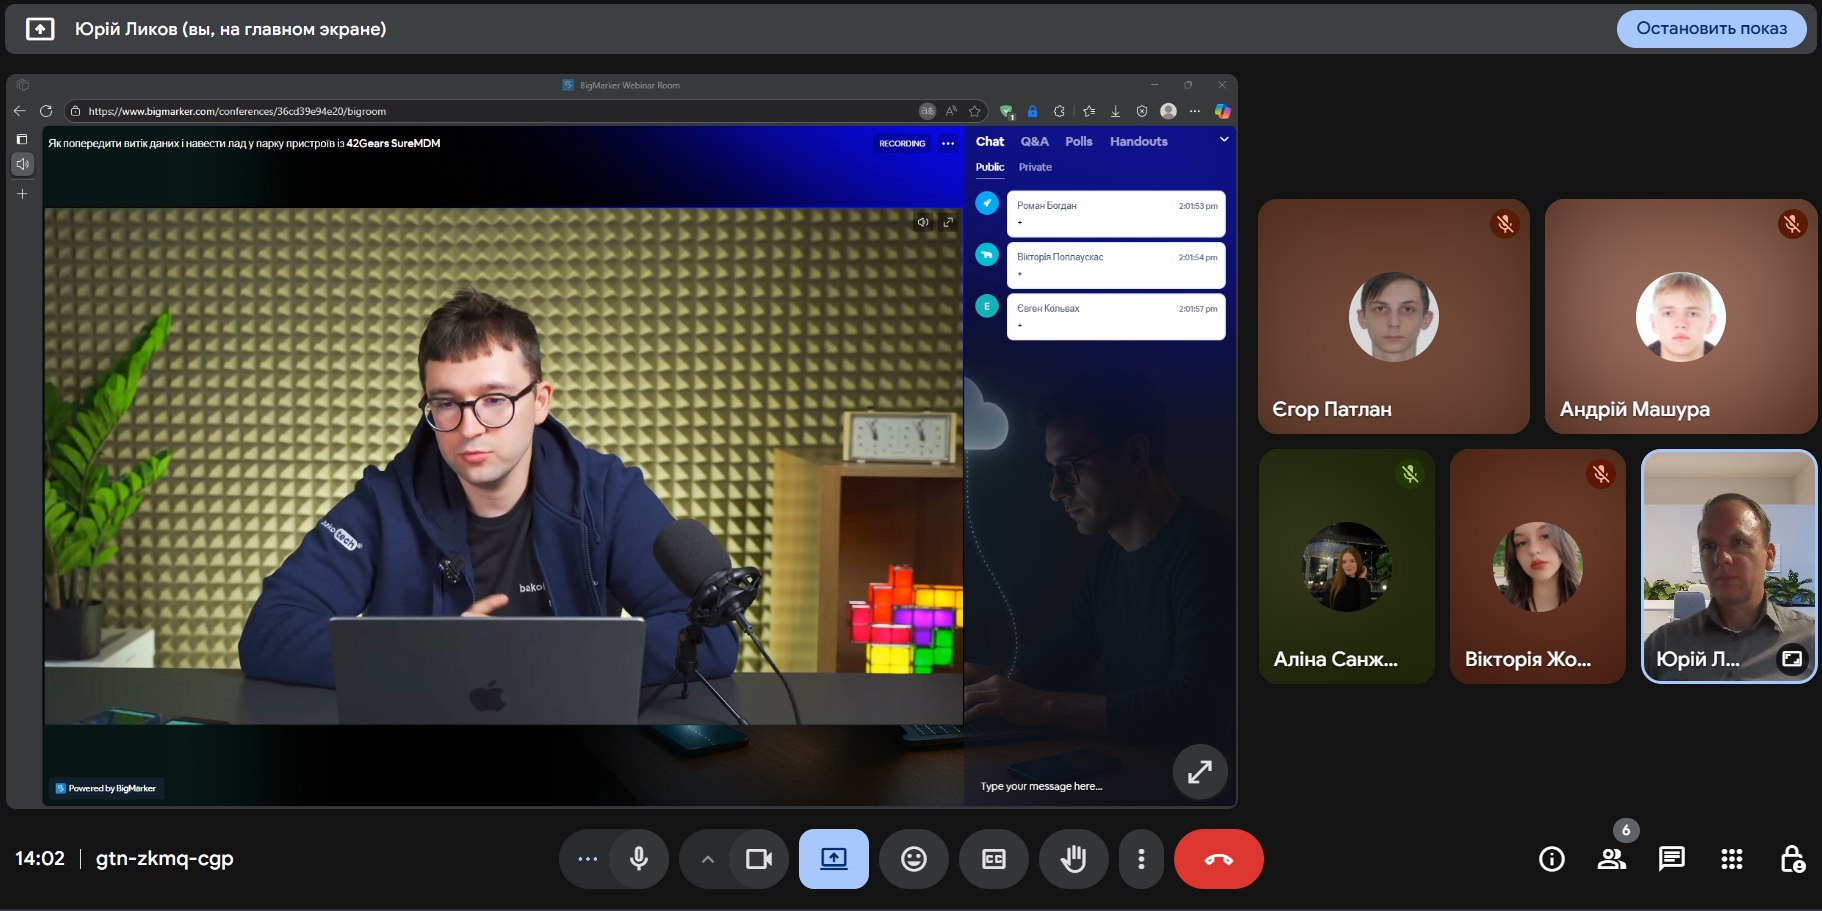
Task: Switch to the Polls tab
Action: tap(1078, 142)
